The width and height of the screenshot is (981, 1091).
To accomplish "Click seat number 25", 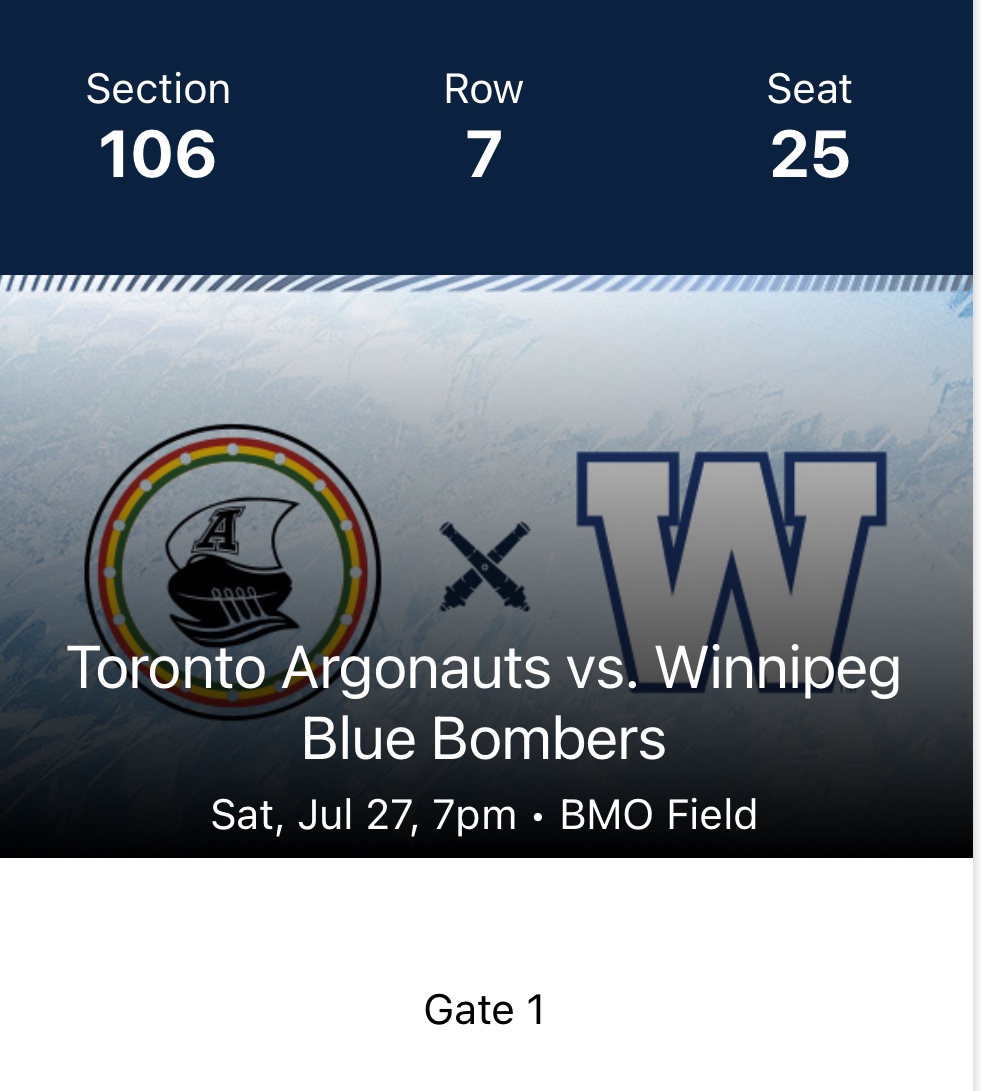I will (809, 154).
